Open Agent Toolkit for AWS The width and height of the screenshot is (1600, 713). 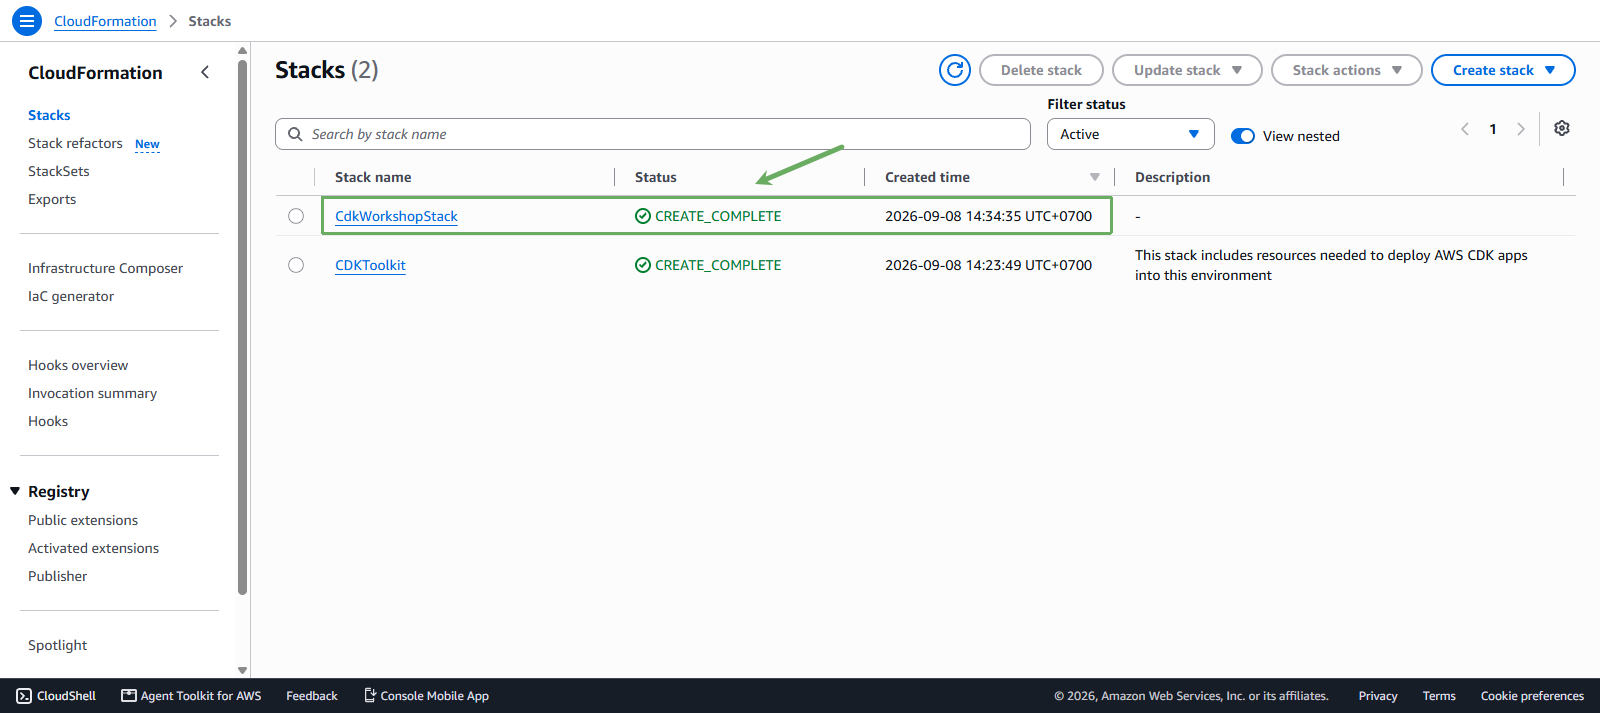[191, 696]
